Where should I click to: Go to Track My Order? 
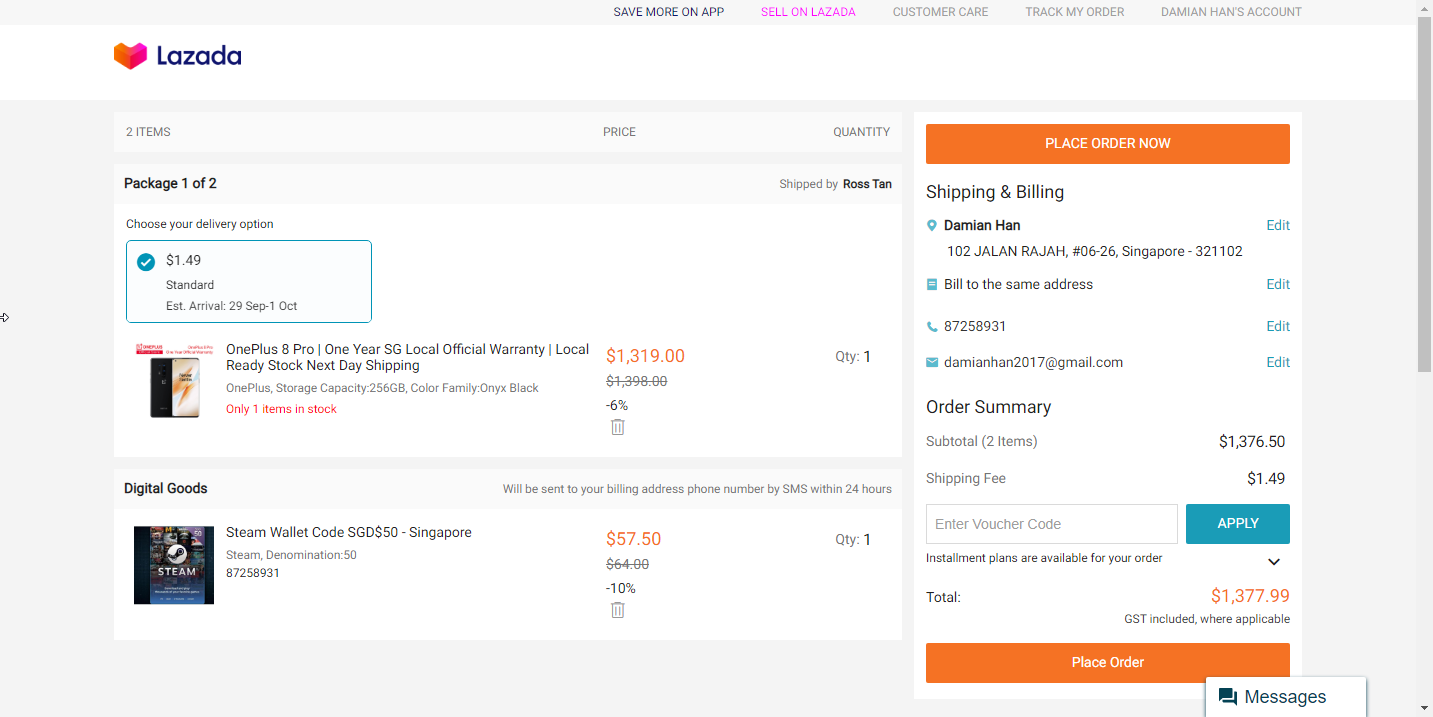coord(1074,12)
